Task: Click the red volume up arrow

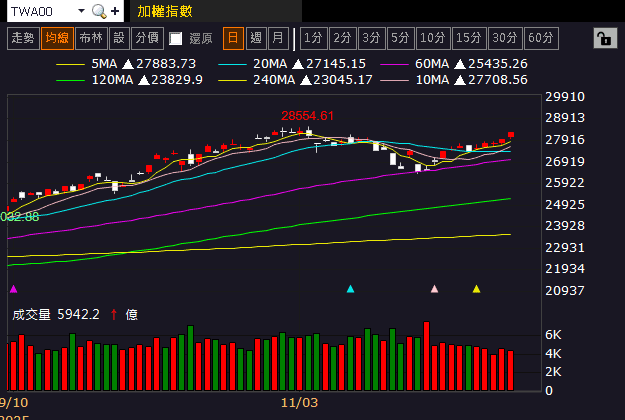Action: tap(114, 314)
